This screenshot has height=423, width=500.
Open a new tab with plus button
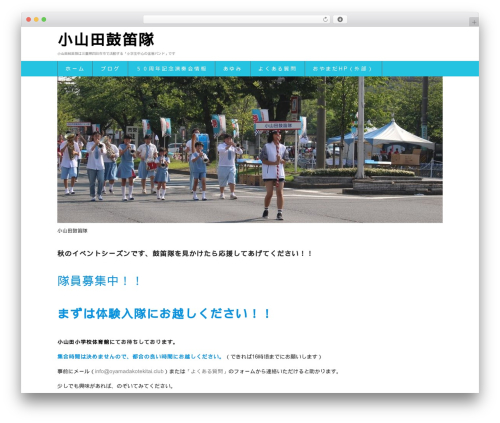click(x=474, y=22)
